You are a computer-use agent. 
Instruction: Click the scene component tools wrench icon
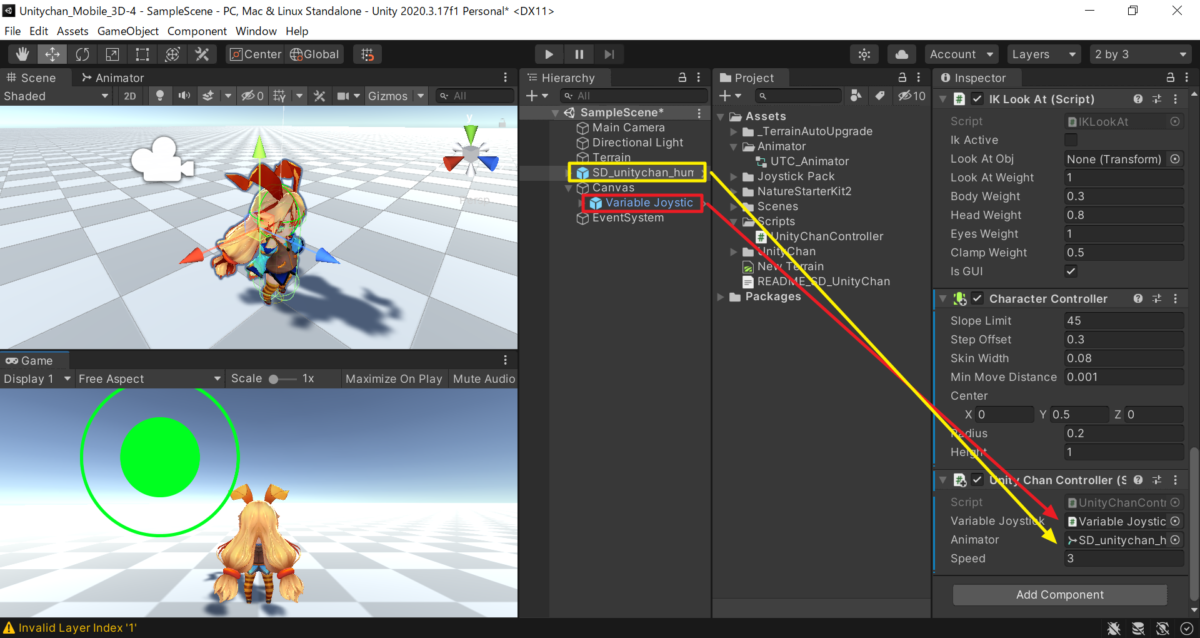pyautogui.click(x=319, y=96)
